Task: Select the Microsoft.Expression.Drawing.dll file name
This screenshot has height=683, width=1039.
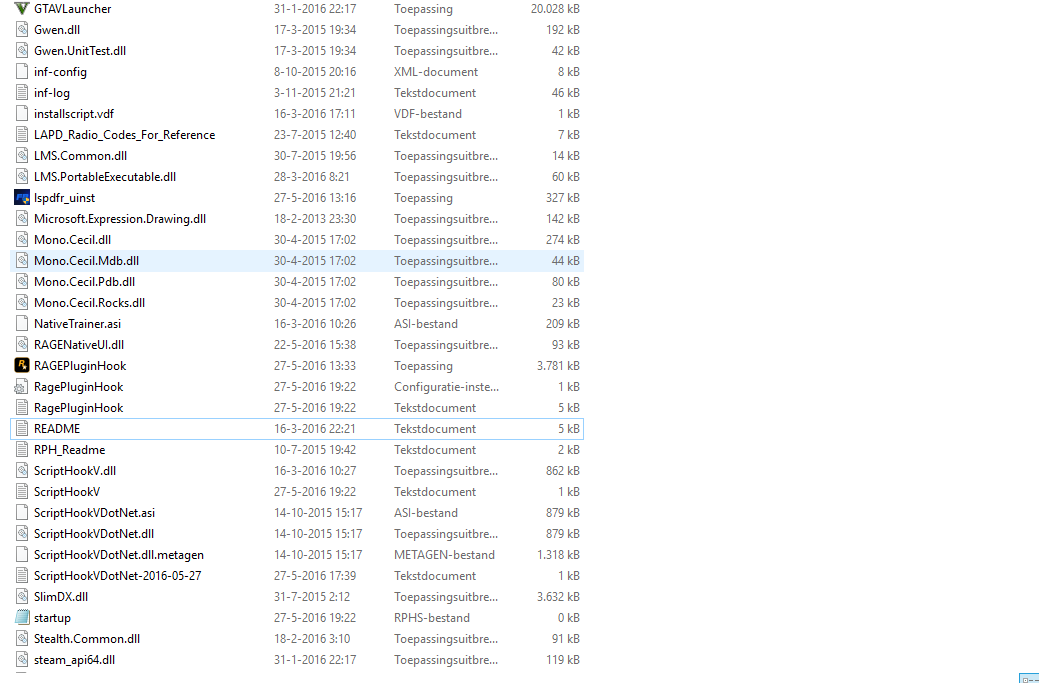Action: point(120,219)
